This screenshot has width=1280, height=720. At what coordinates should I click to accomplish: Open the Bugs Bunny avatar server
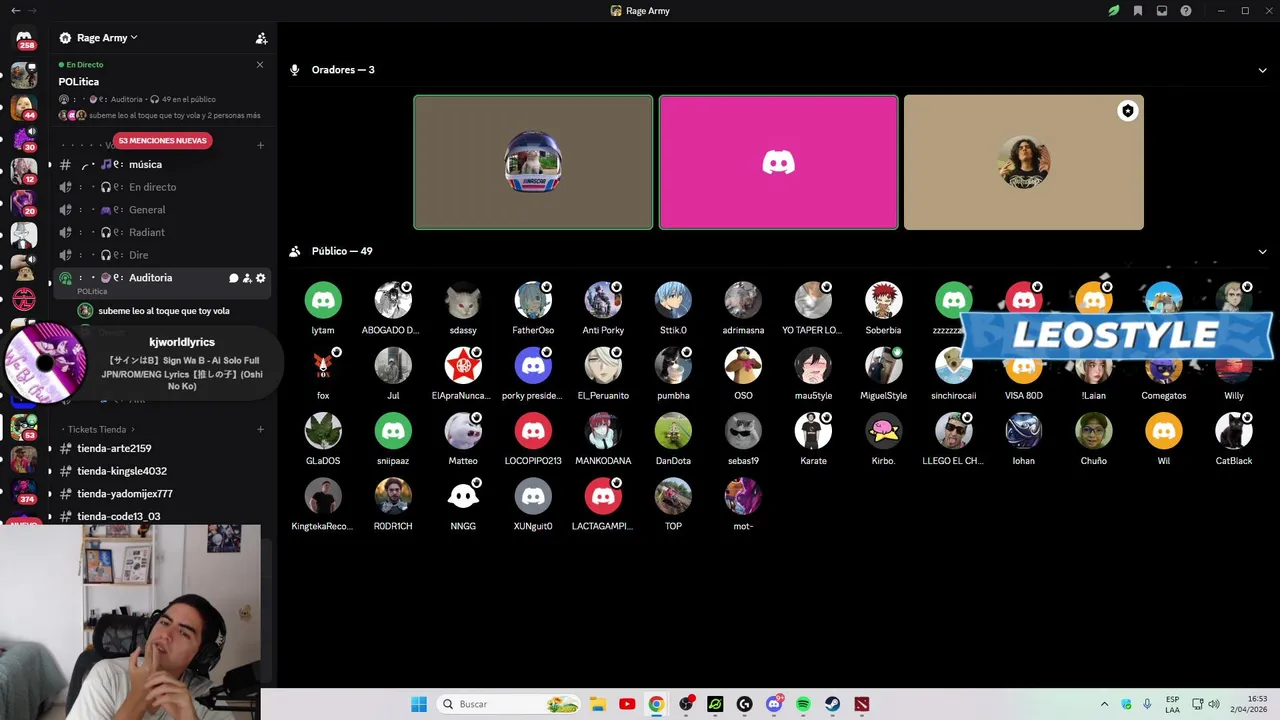[x=24, y=235]
